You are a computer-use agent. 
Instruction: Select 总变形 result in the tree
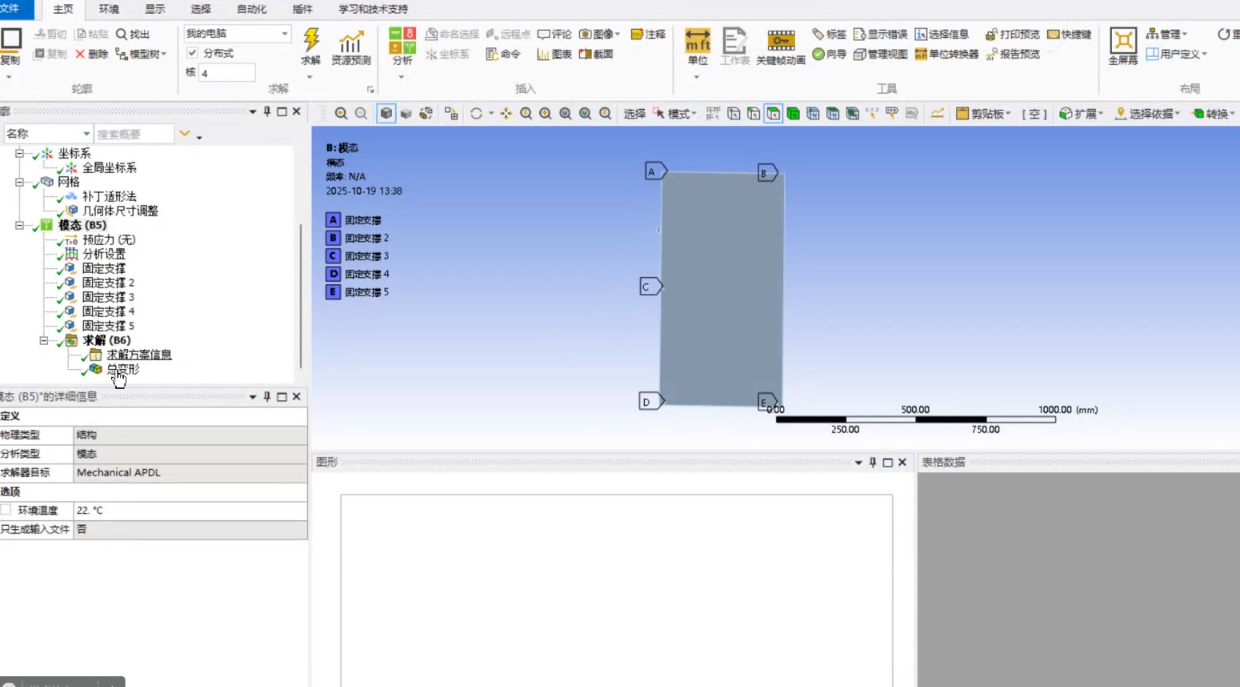tap(122, 369)
